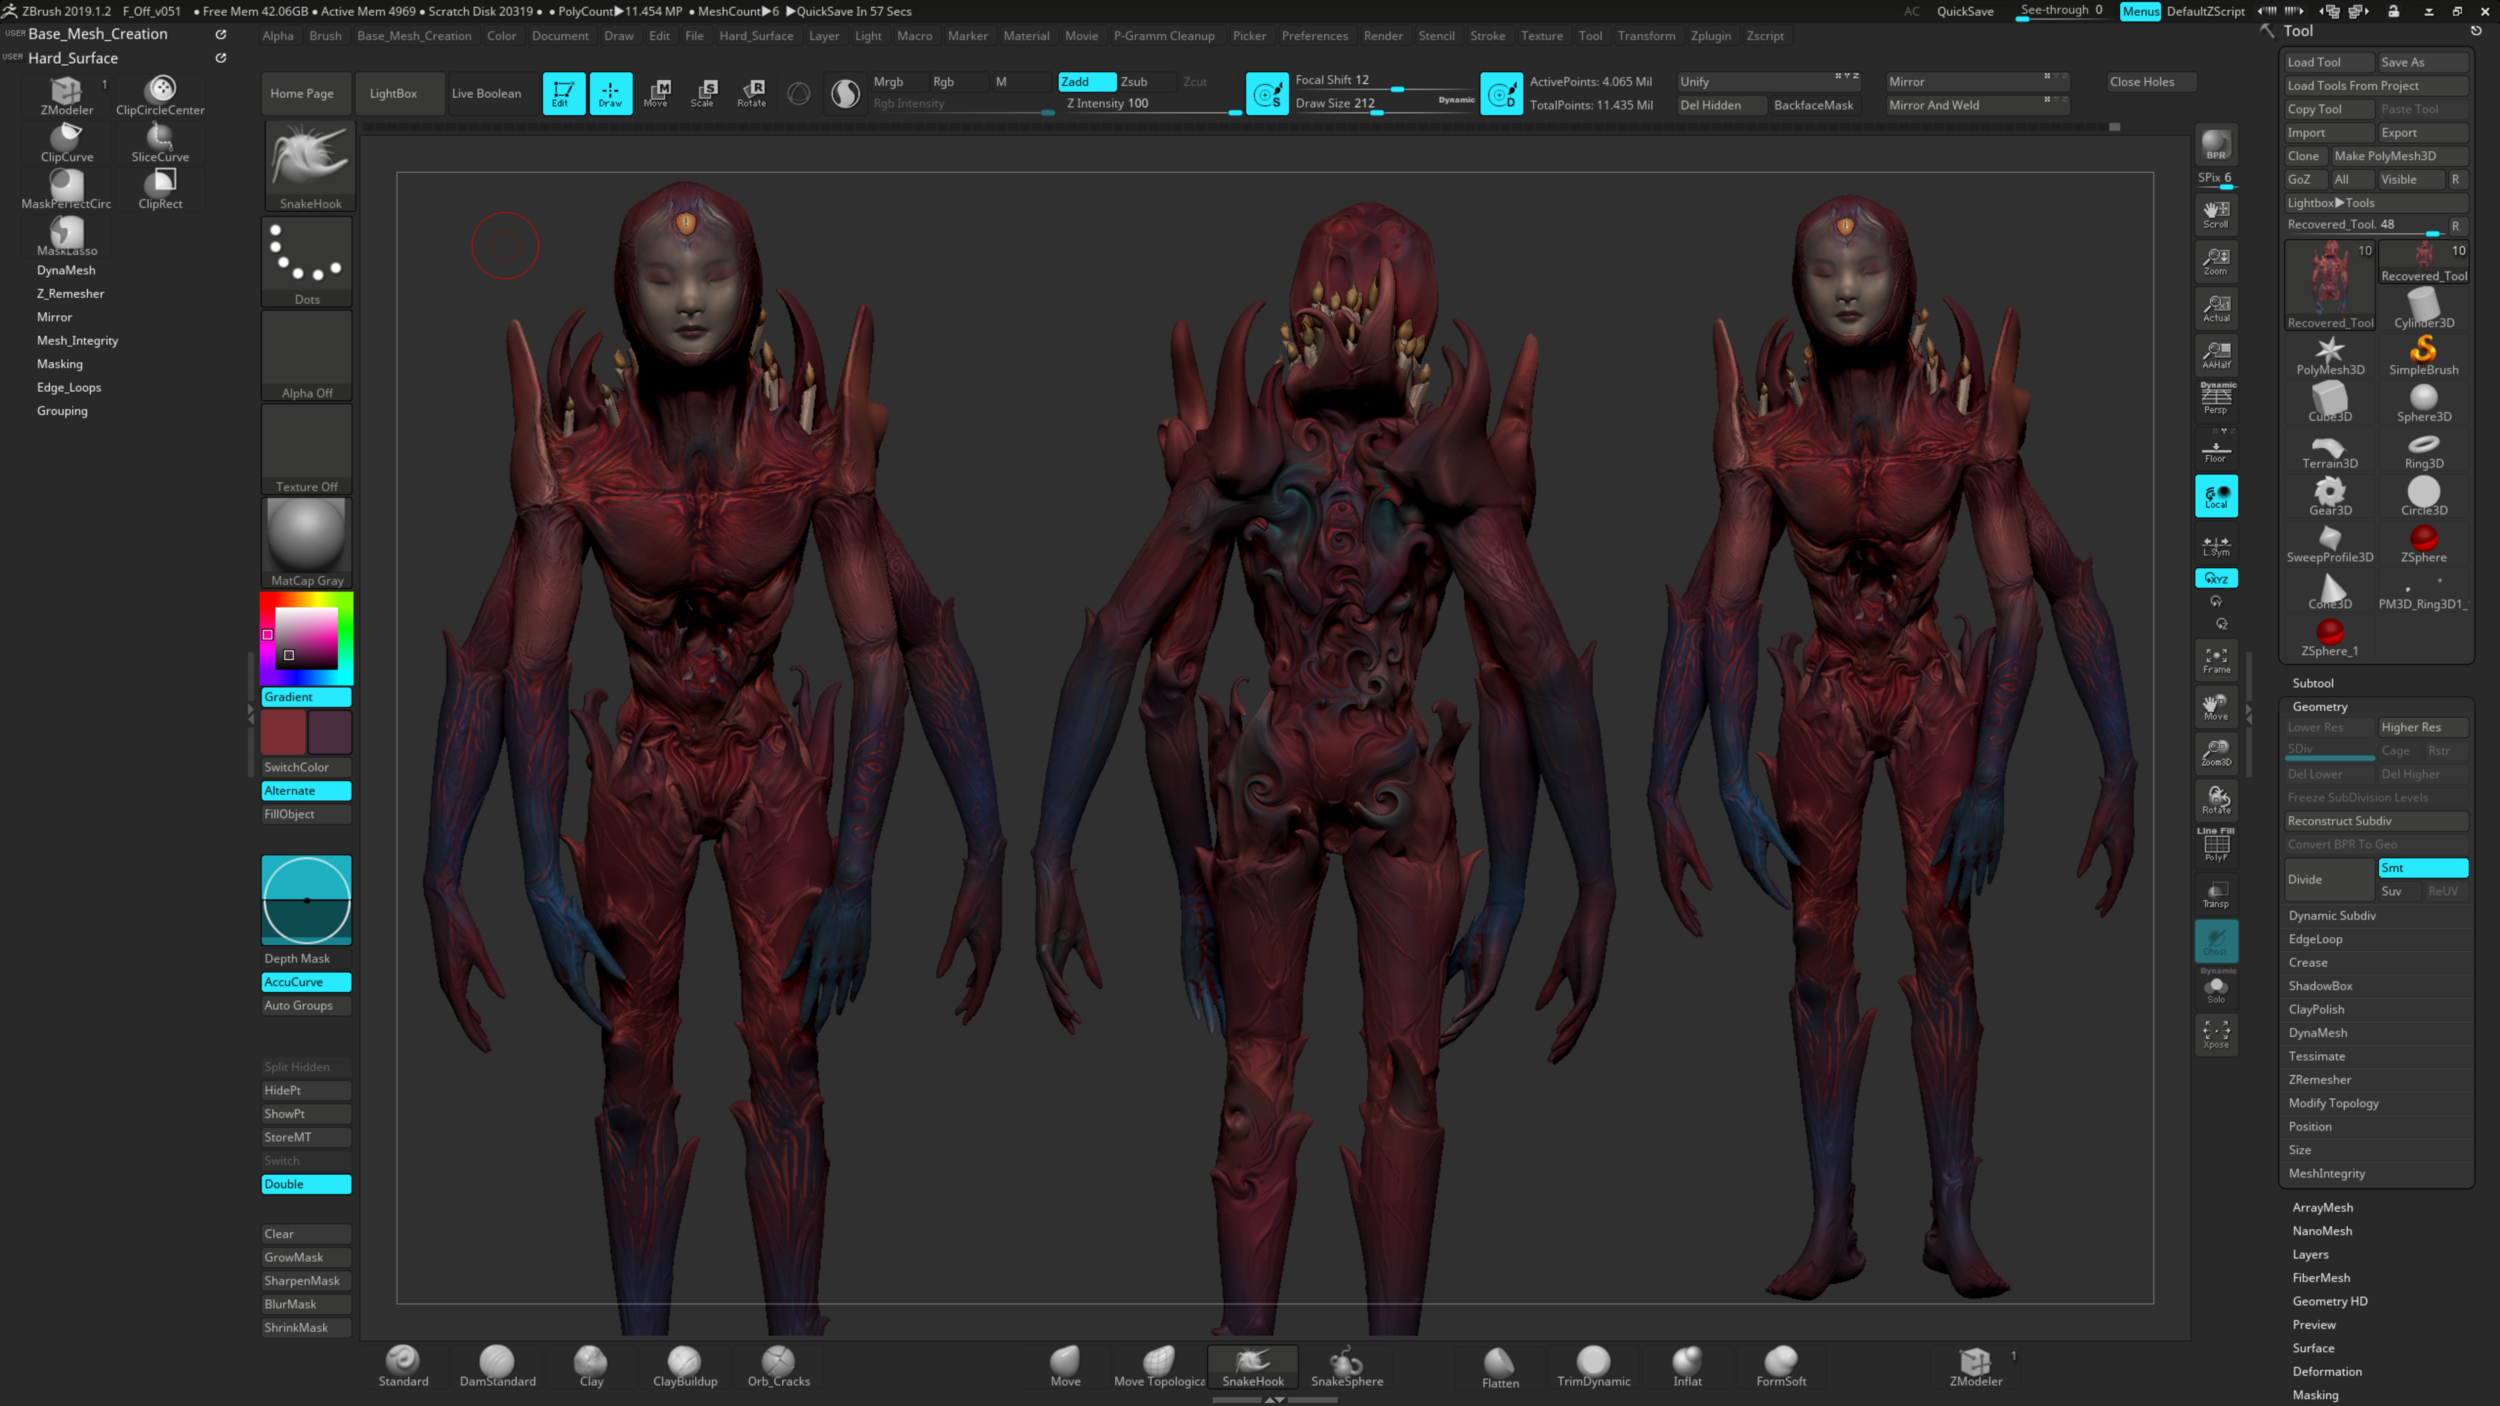Expand the Masking submenu on left
2500x1406 pixels.
click(60, 364)
